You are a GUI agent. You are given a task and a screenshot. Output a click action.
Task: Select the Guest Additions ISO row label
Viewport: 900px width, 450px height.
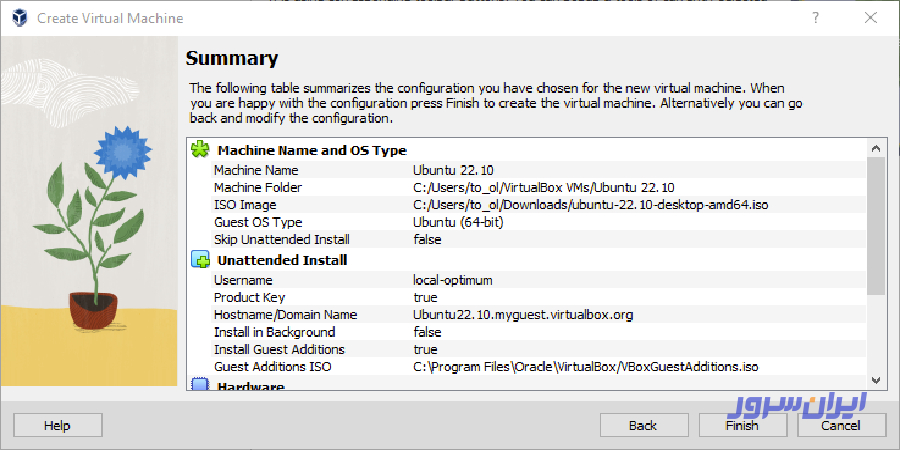point(273,366)
